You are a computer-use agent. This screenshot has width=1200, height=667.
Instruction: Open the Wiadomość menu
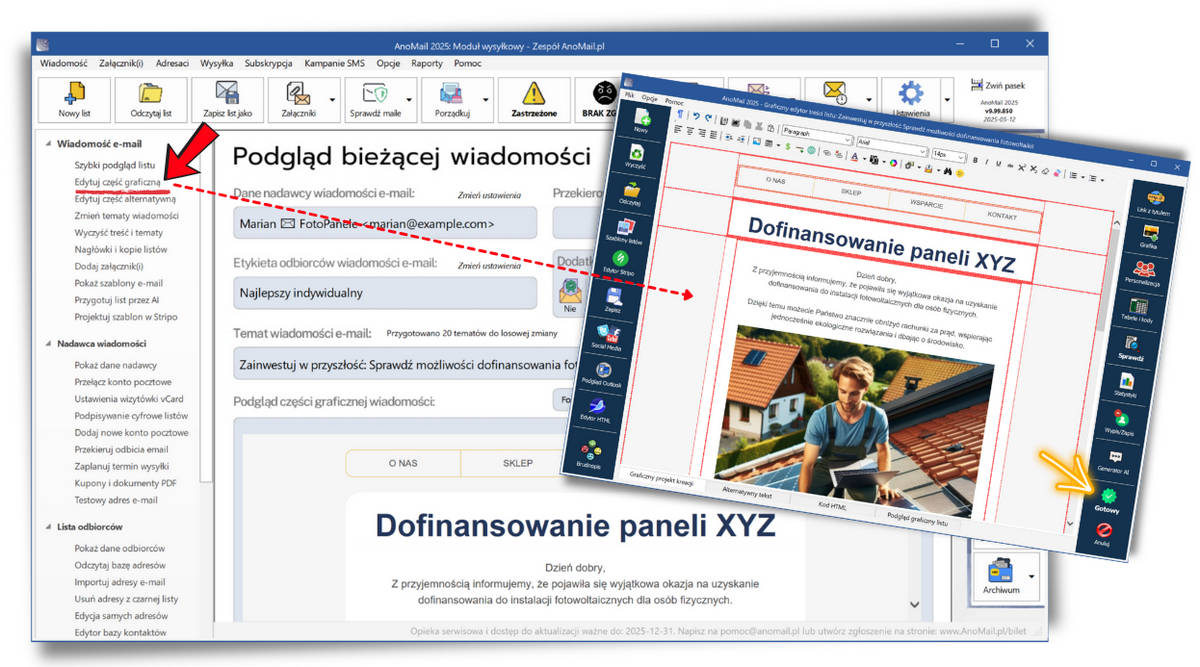pyautogui.click(x=64, y=63)
